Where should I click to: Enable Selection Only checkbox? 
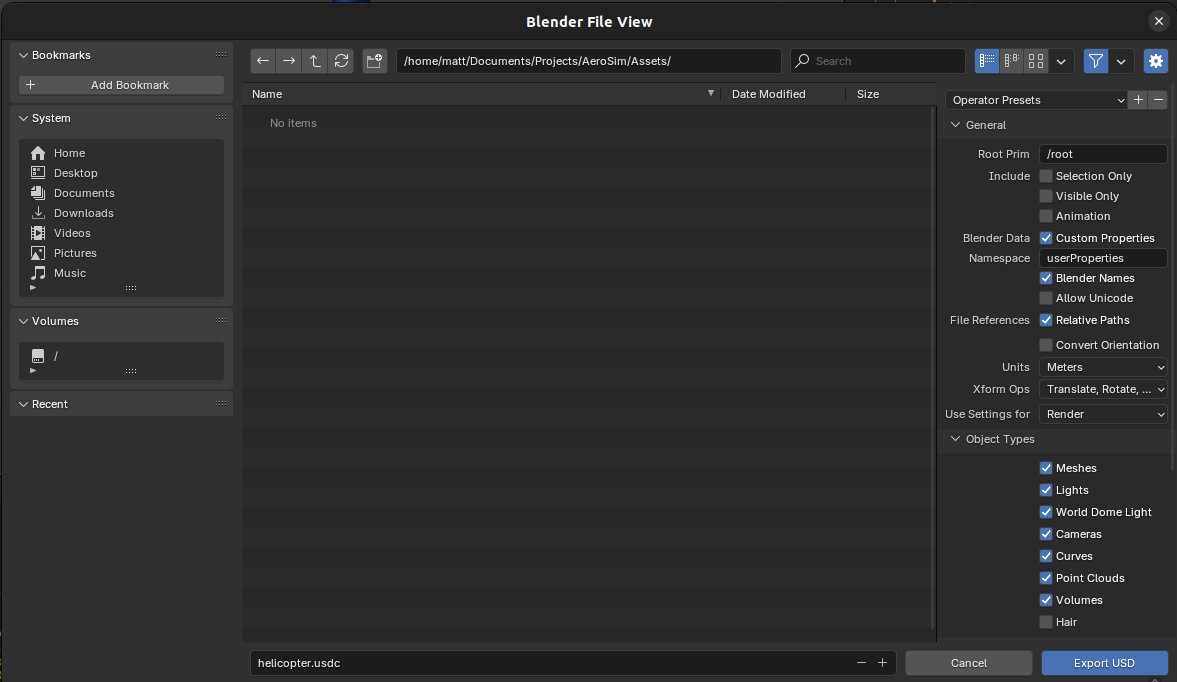click(1046, 176)
